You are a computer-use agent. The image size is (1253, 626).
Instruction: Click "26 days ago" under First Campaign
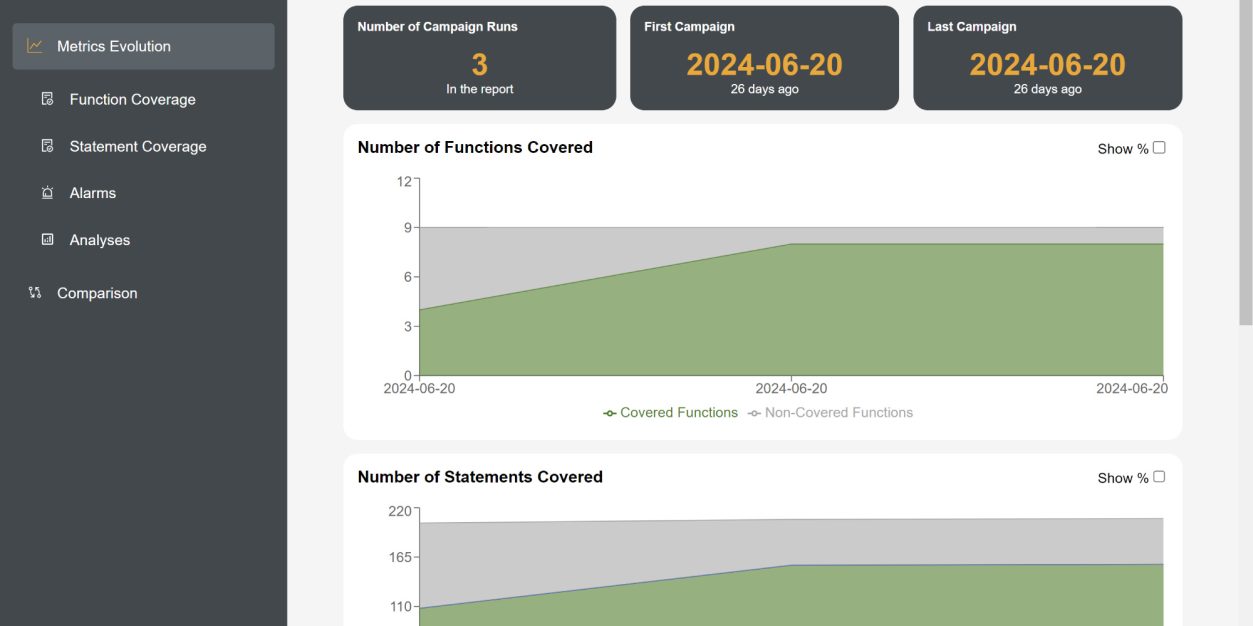click(x=764, y=89)
